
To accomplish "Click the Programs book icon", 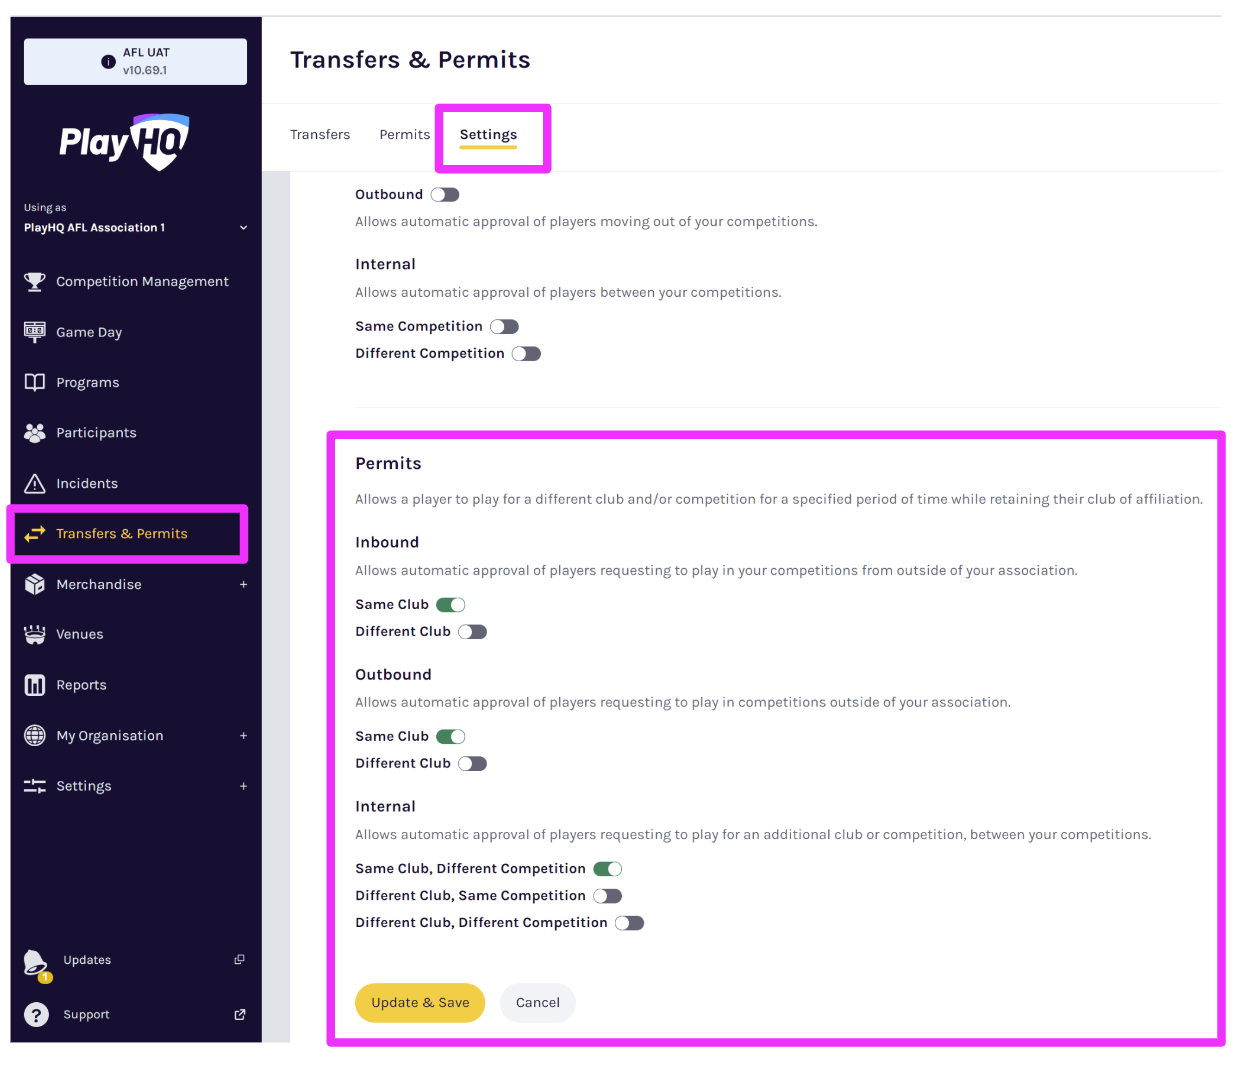I will pyautogui.click(x=35, y=382).
